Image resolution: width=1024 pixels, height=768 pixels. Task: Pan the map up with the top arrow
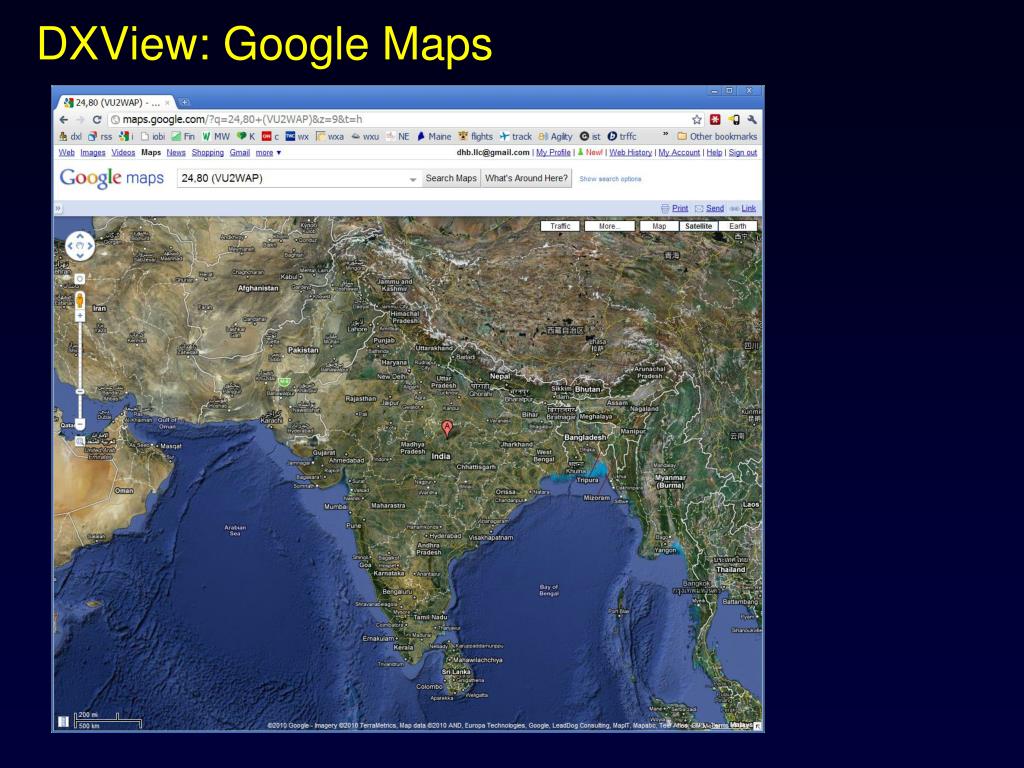tap(80, 238)
